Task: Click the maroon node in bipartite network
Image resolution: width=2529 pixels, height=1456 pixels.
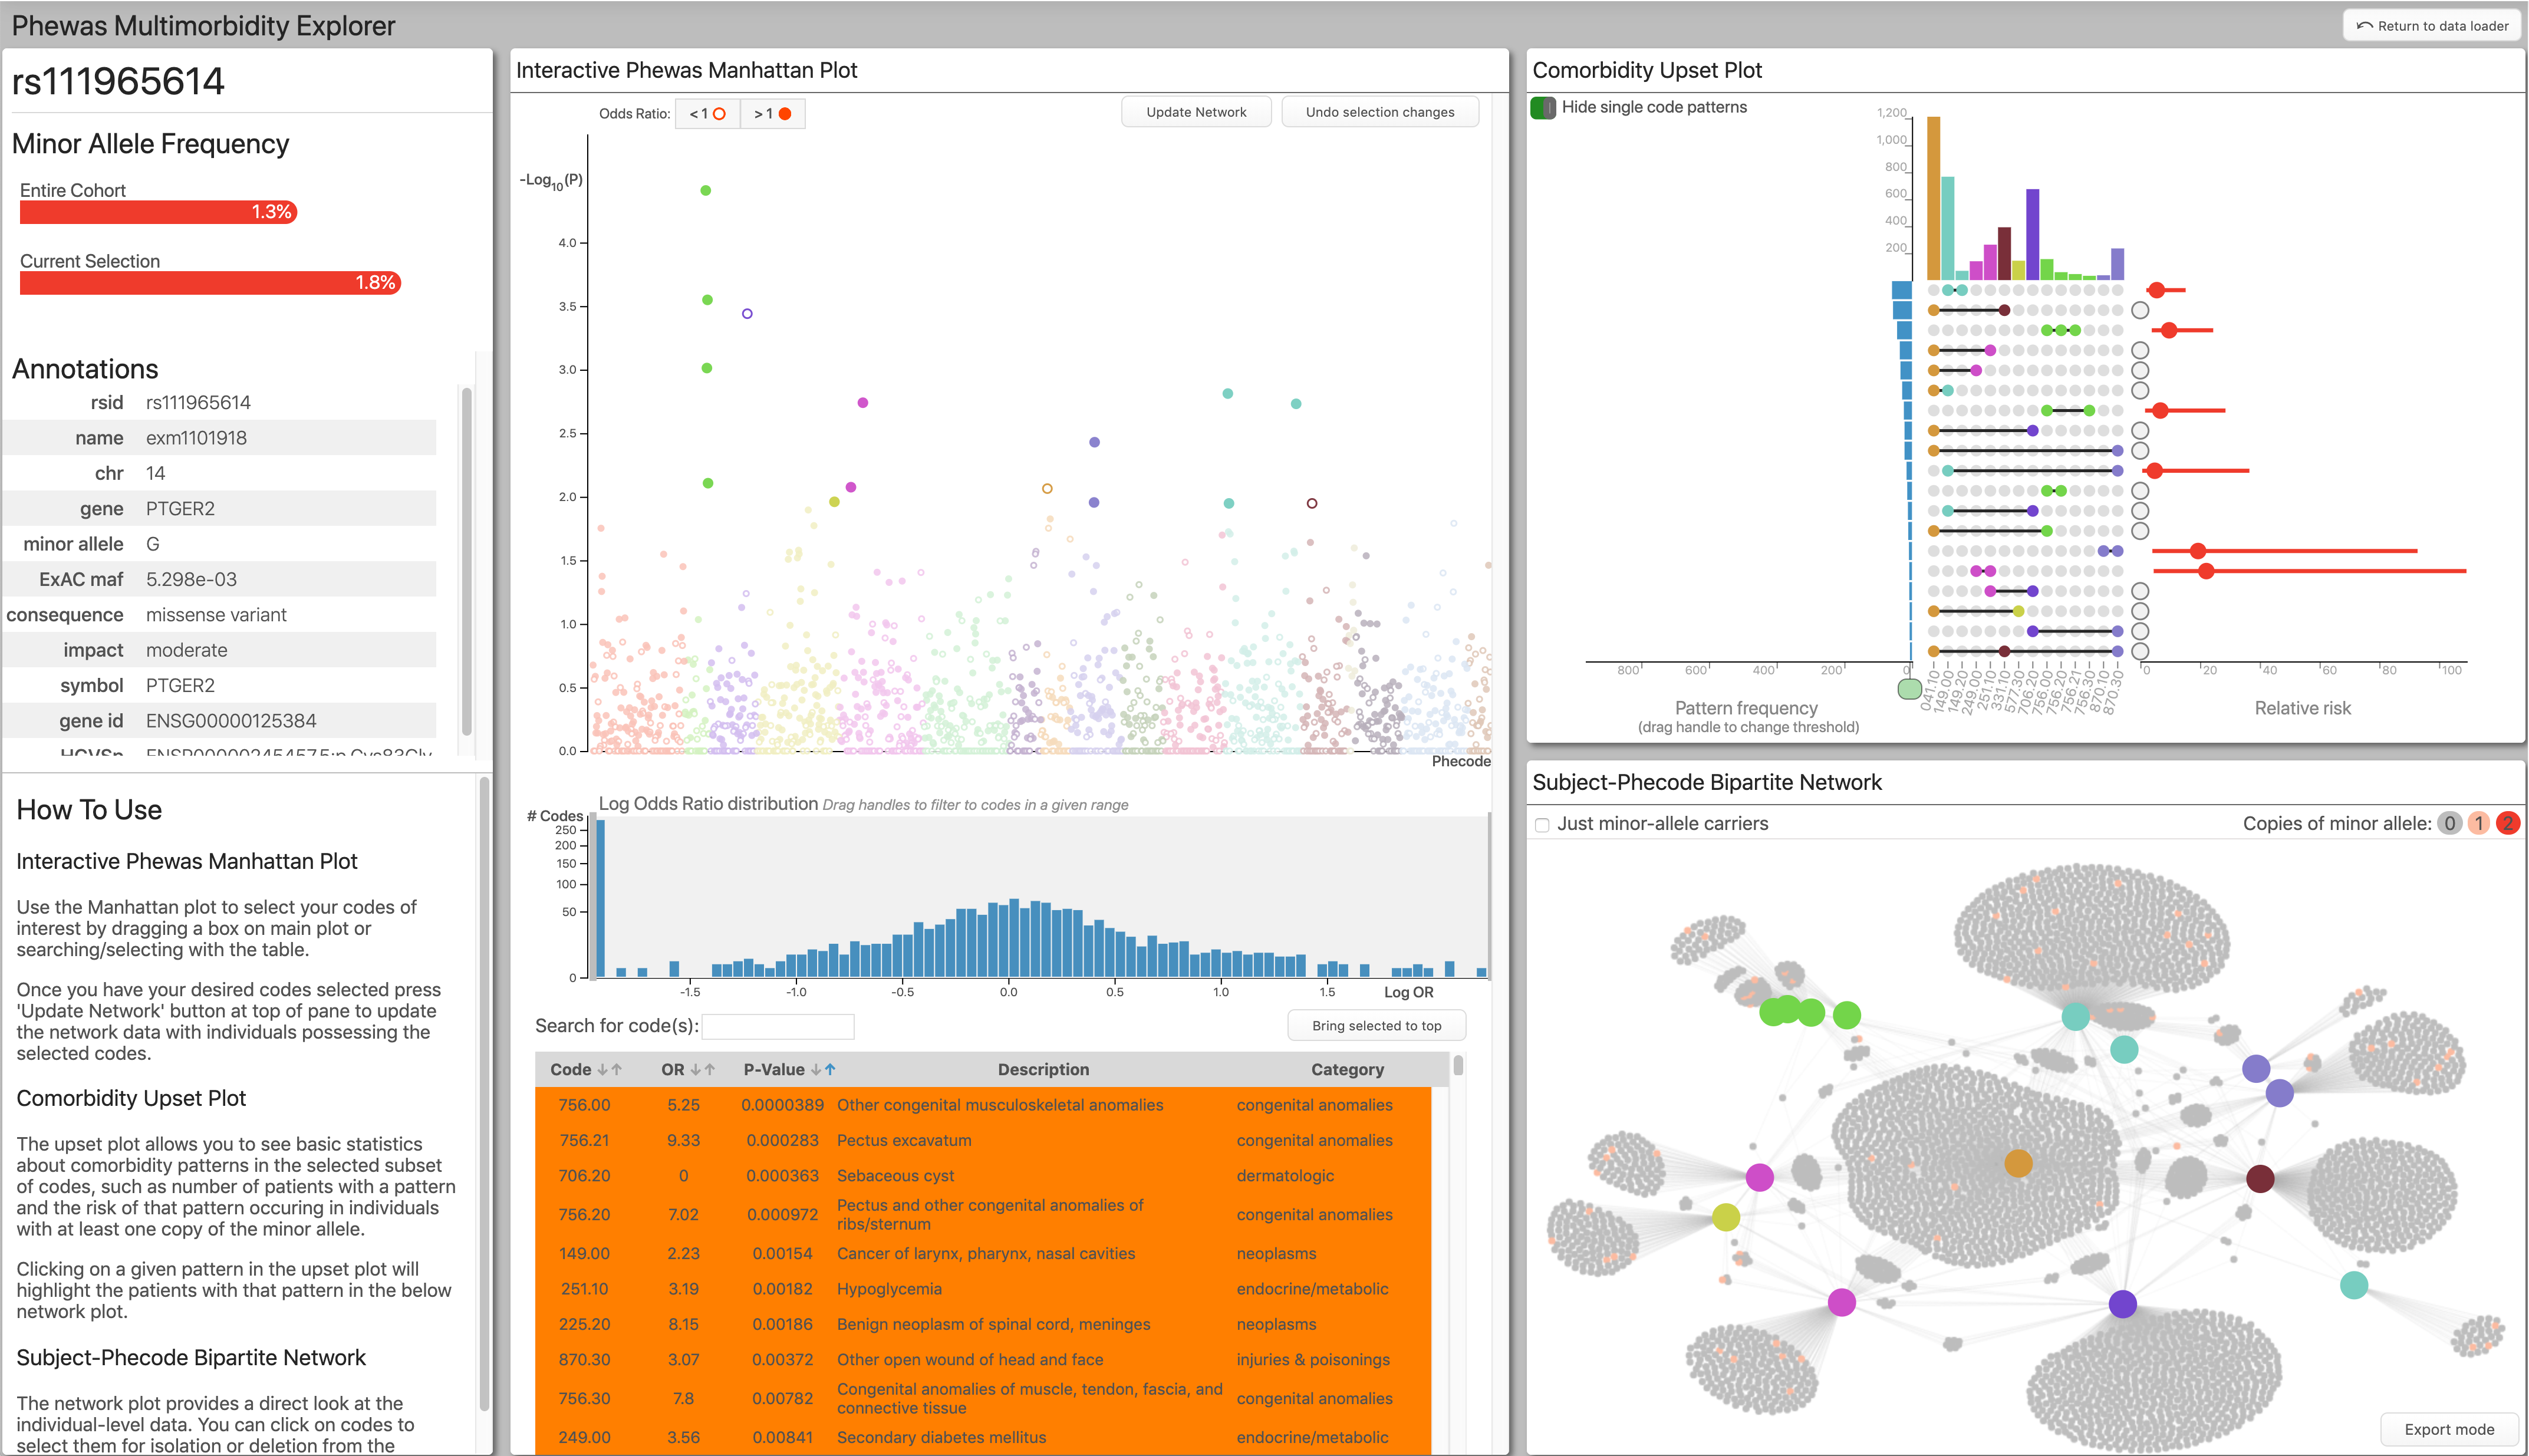Action: click(2260, 1178)
